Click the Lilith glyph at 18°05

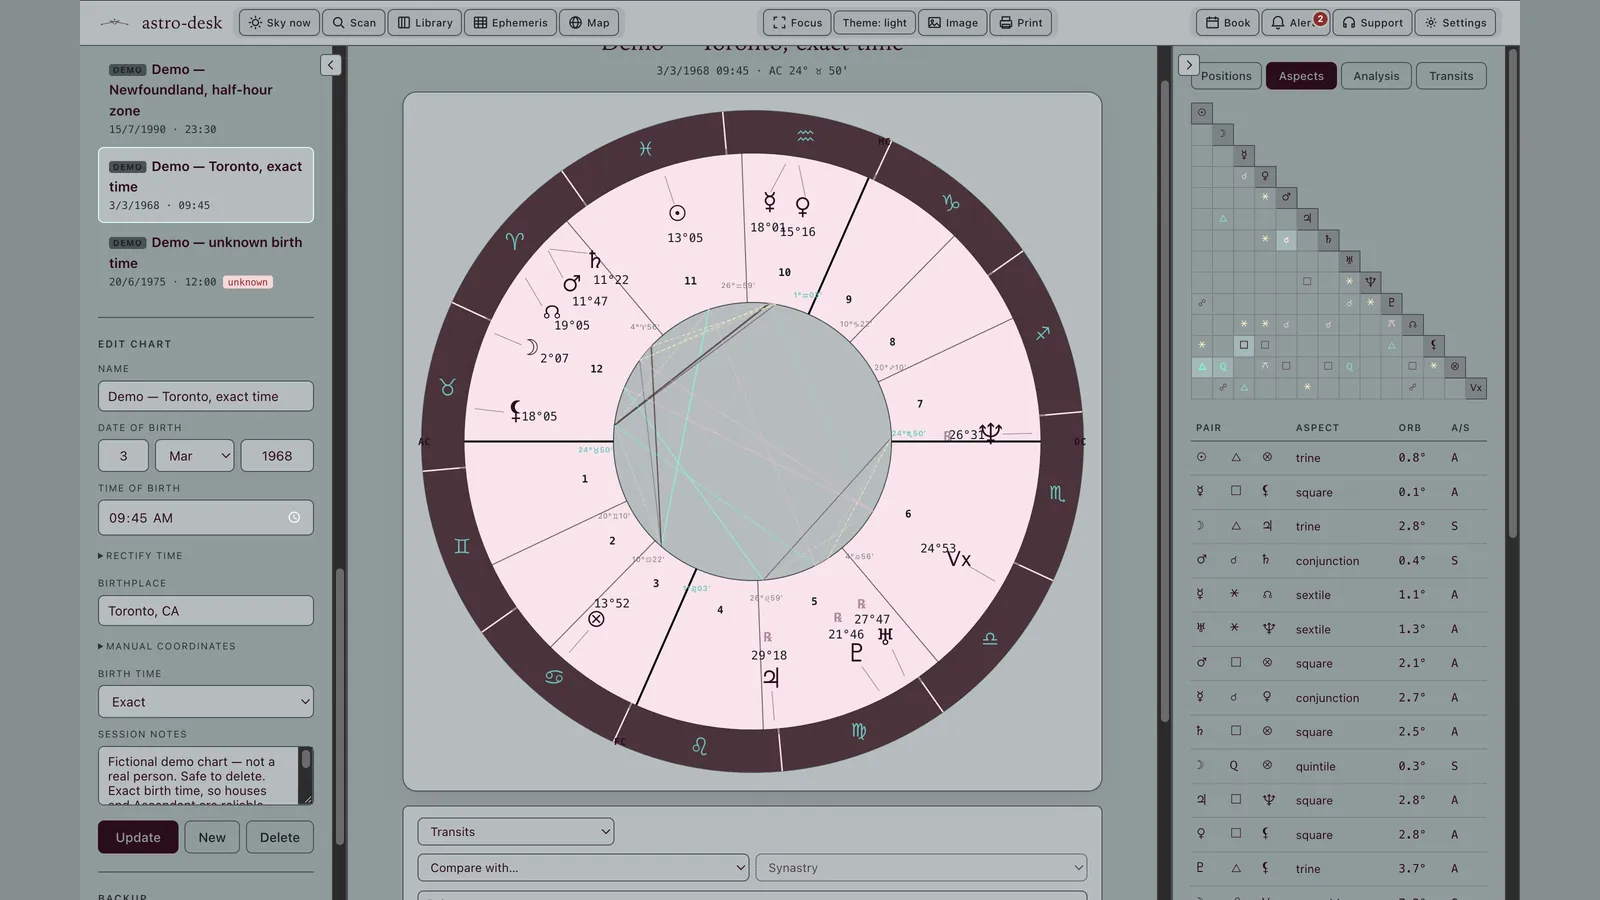pos(516,409)
